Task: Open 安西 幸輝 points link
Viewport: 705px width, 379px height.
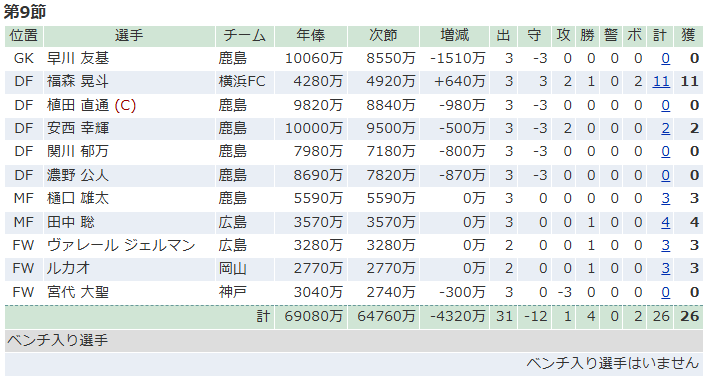Action: [x=665, y=129]
